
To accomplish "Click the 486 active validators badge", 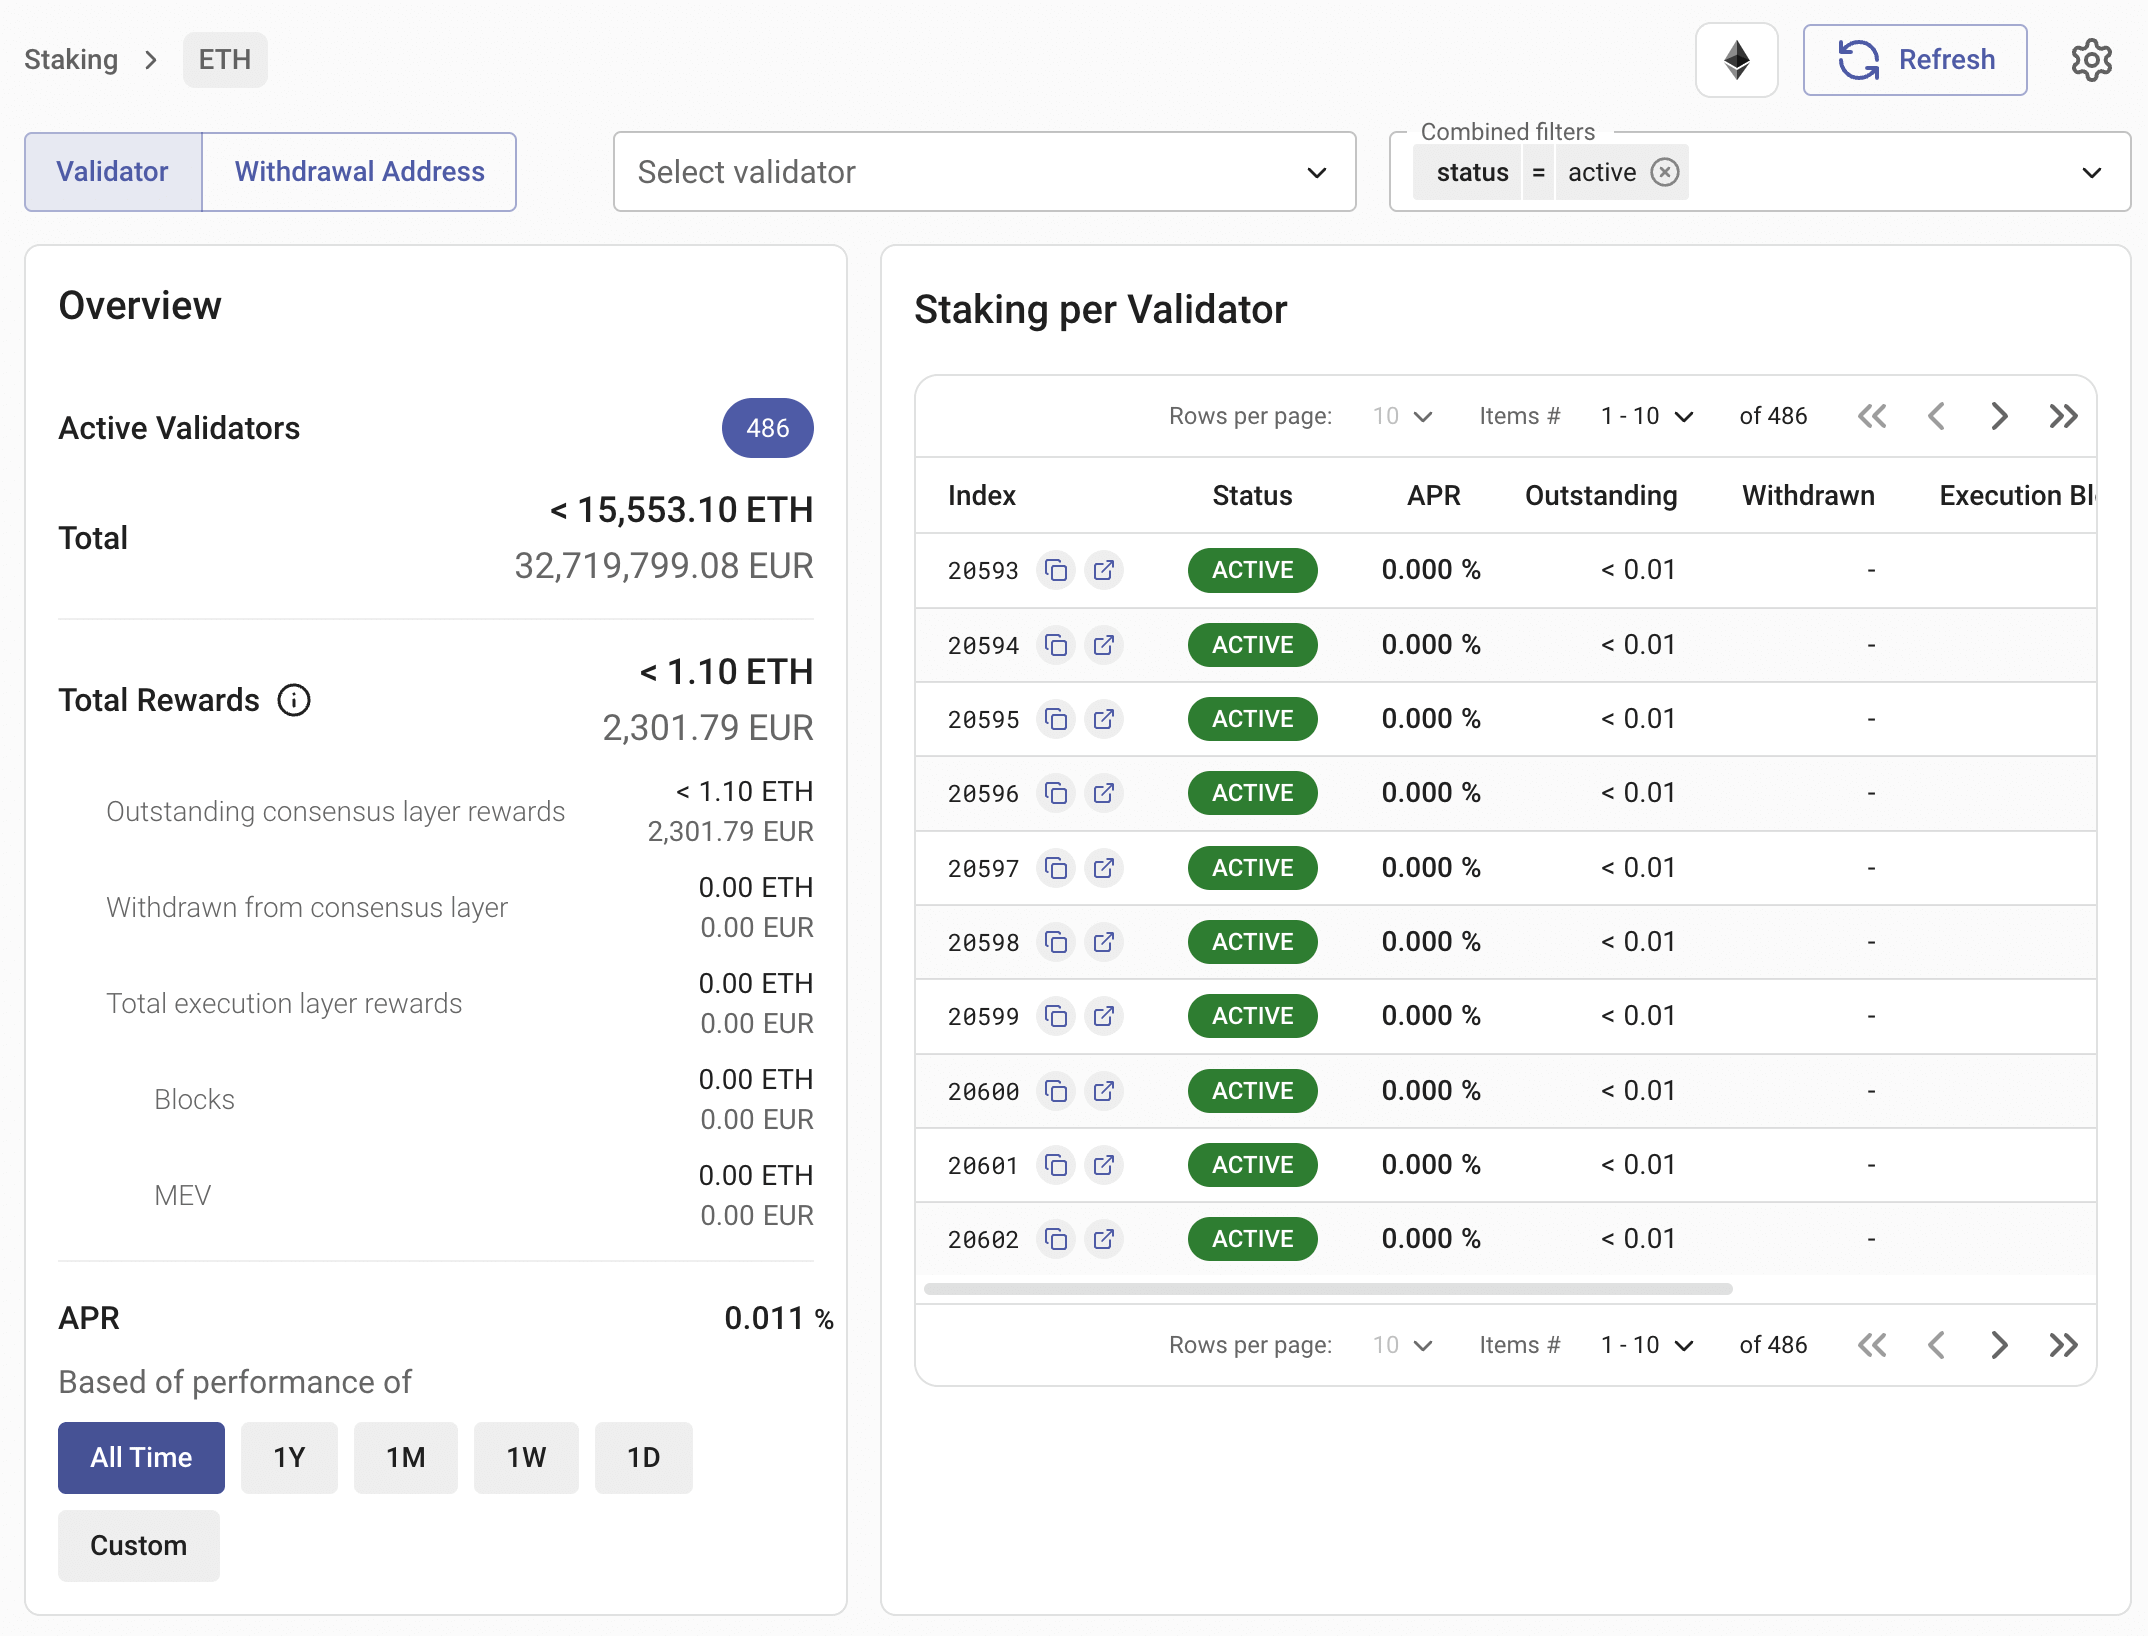I will click(x=768, y=428).
